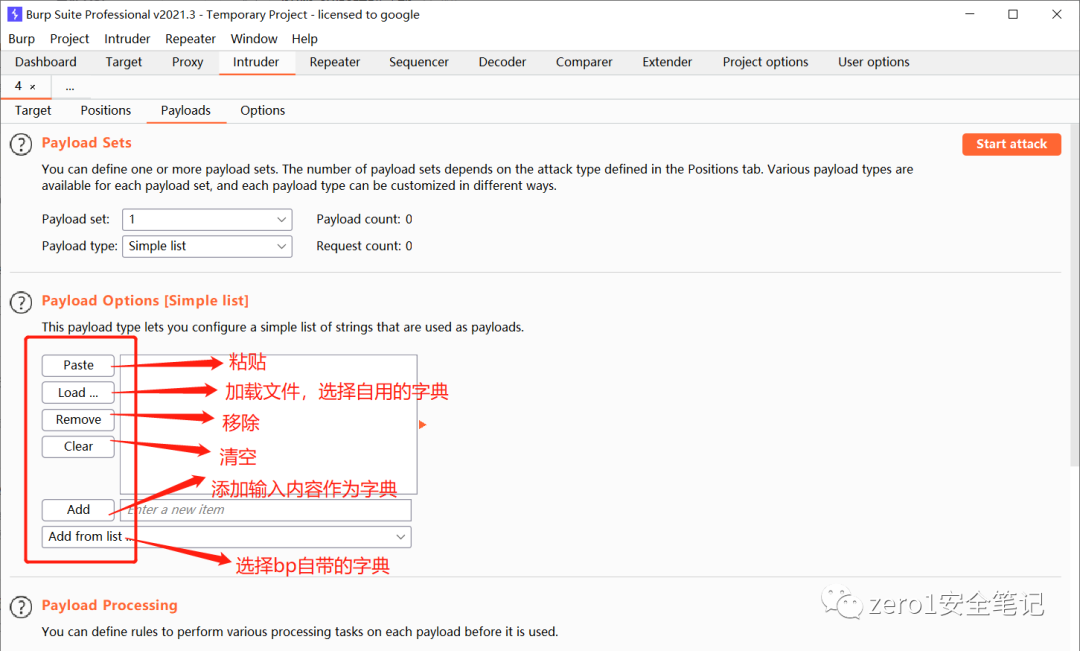The width and height of the screenshot is (1080, 651).
Task: Select attack tab number 4
Action: pyautogui.click(x=19, y=86)
